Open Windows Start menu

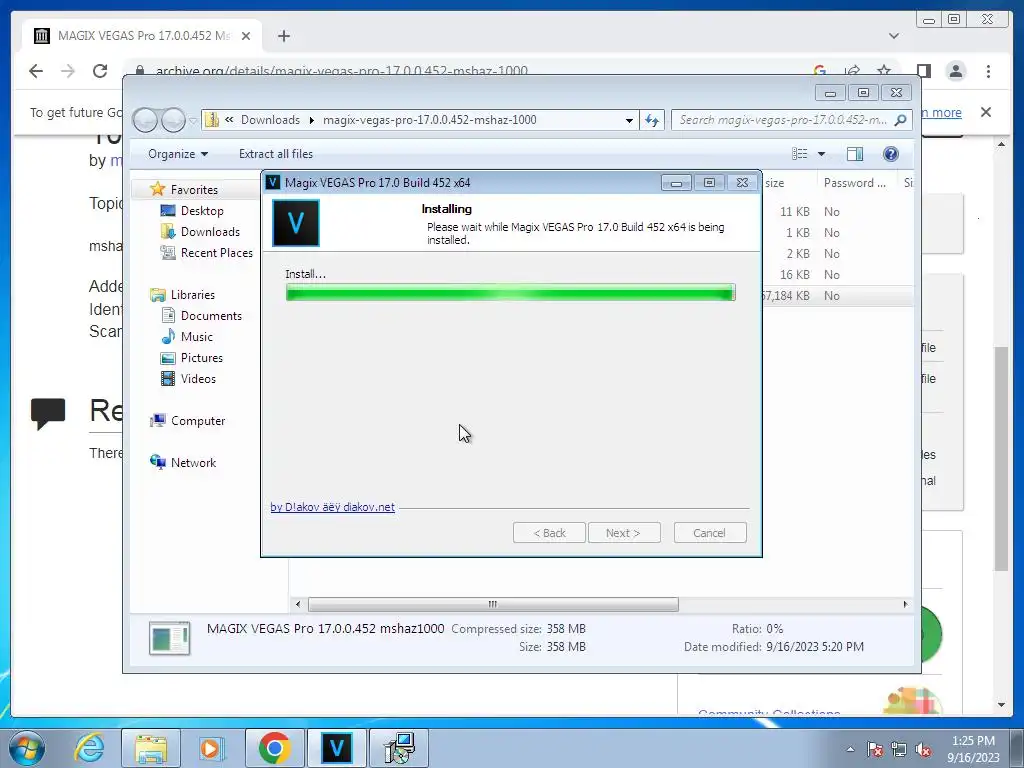point(27,748)
